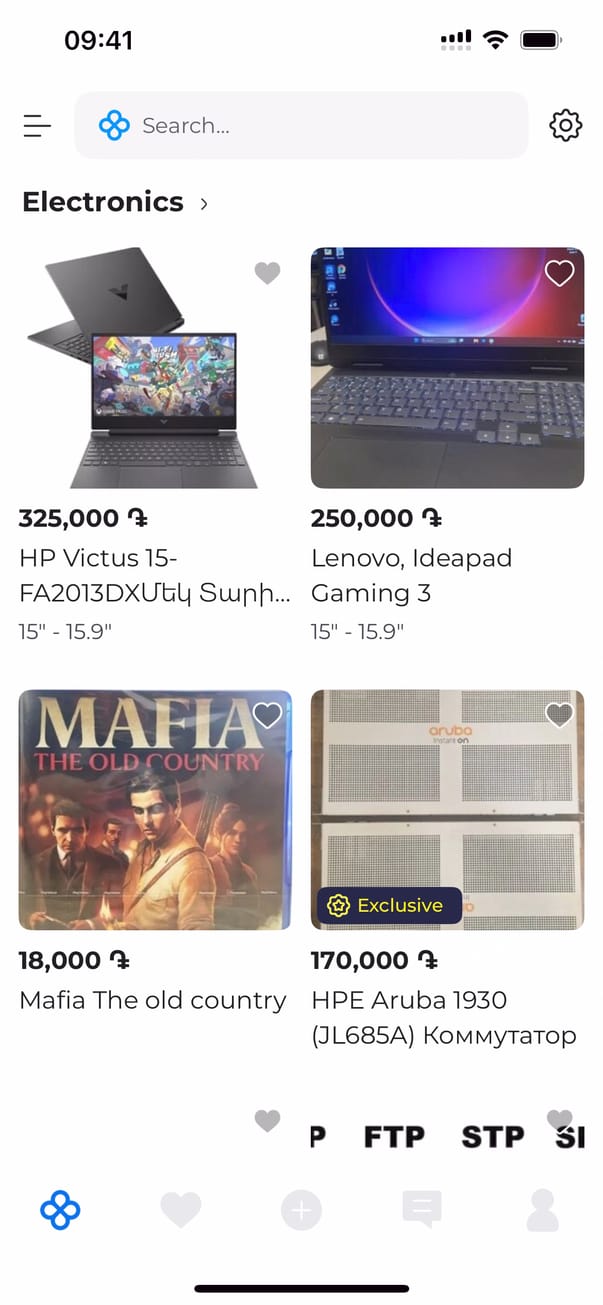Viewport: 603px width, 1305px height.
Task: Focus the Search input field
Action: click(320, 125)
